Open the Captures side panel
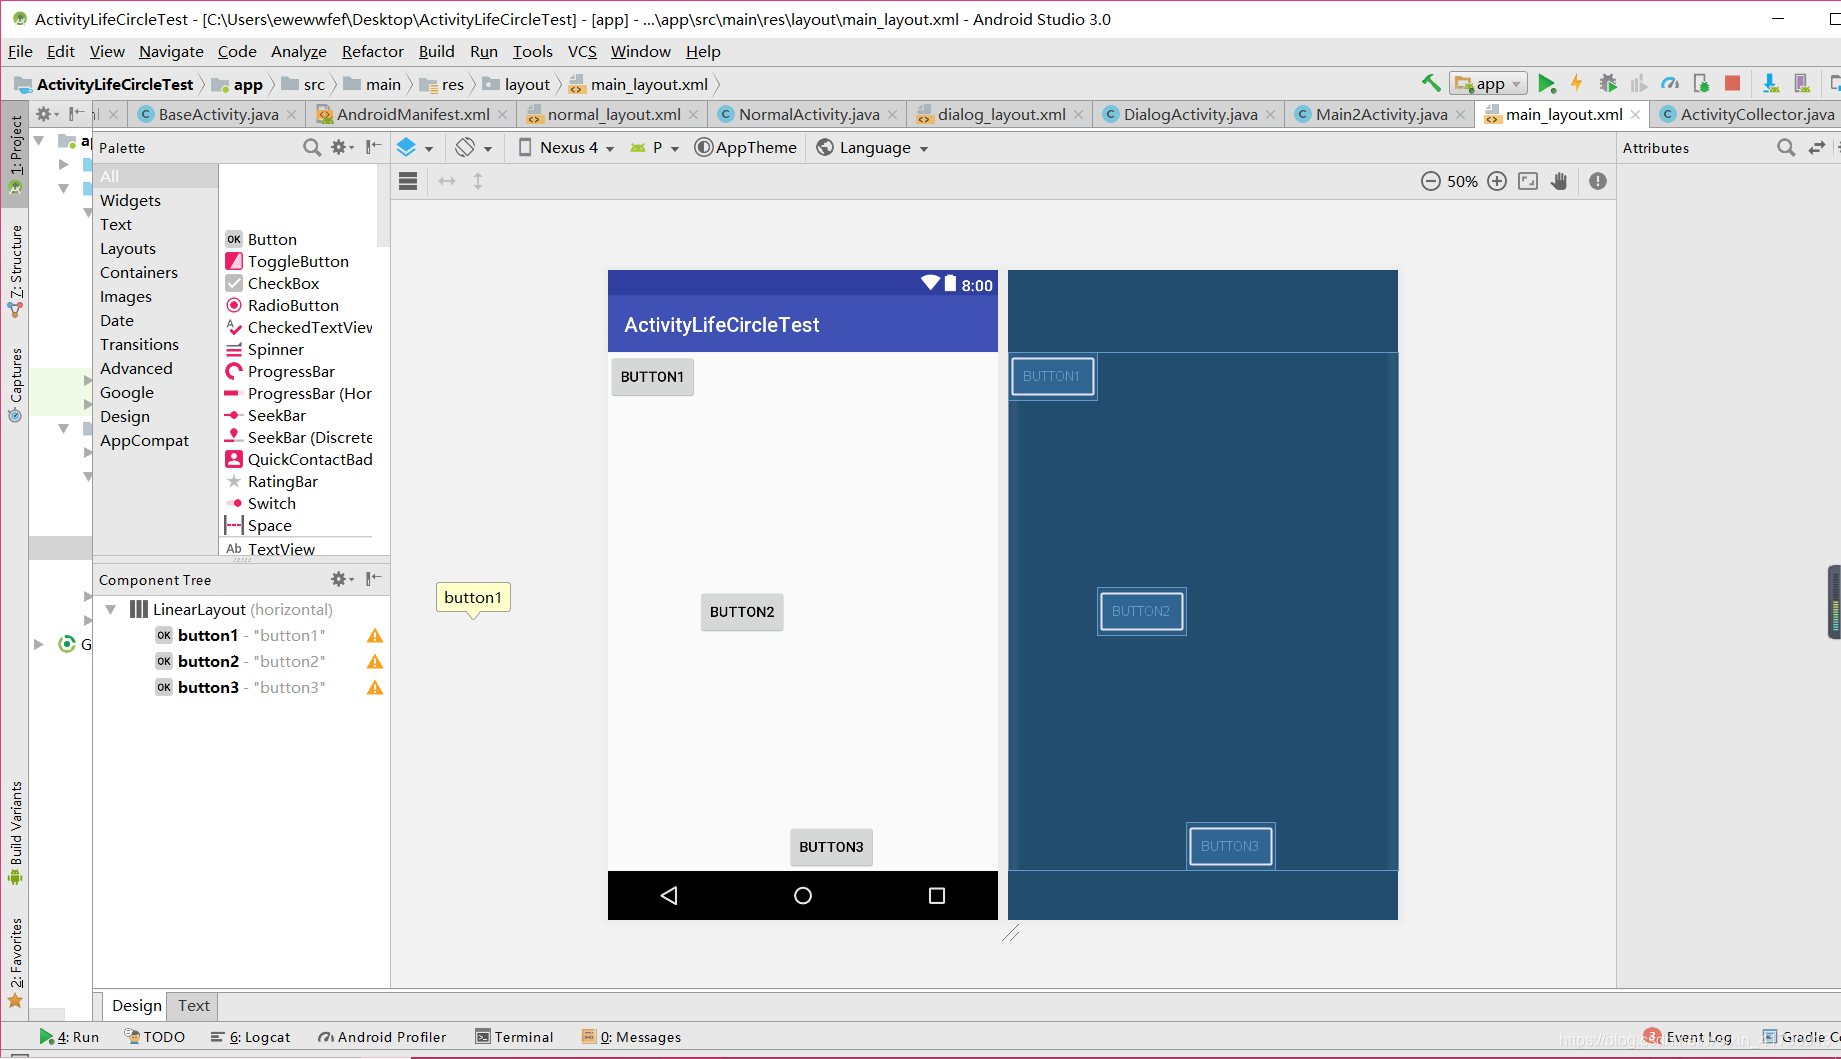1841x1059 pixels. 15,385
